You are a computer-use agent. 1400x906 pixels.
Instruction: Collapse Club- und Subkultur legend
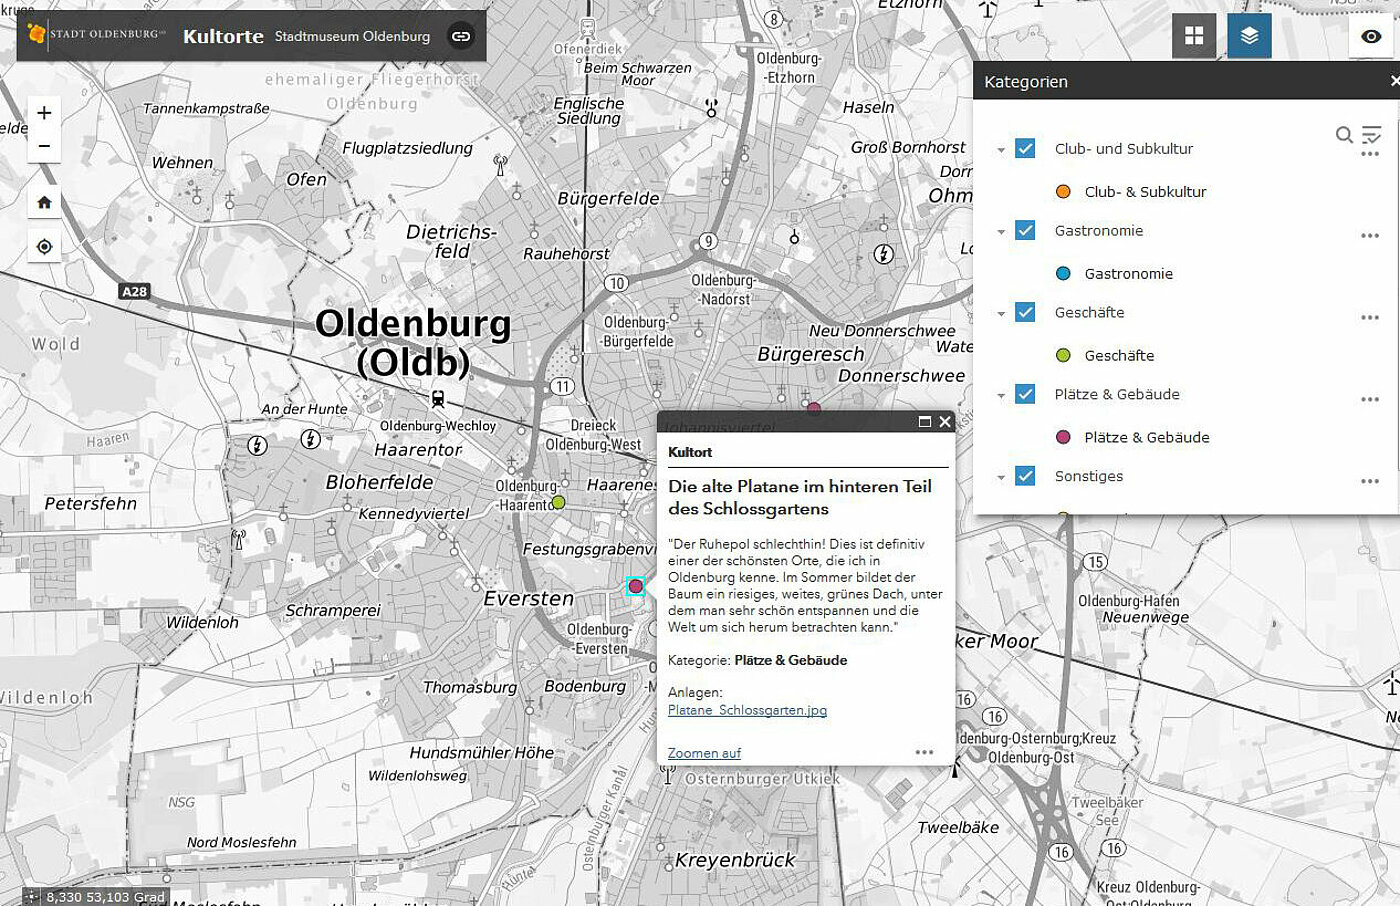(1000, 150)
